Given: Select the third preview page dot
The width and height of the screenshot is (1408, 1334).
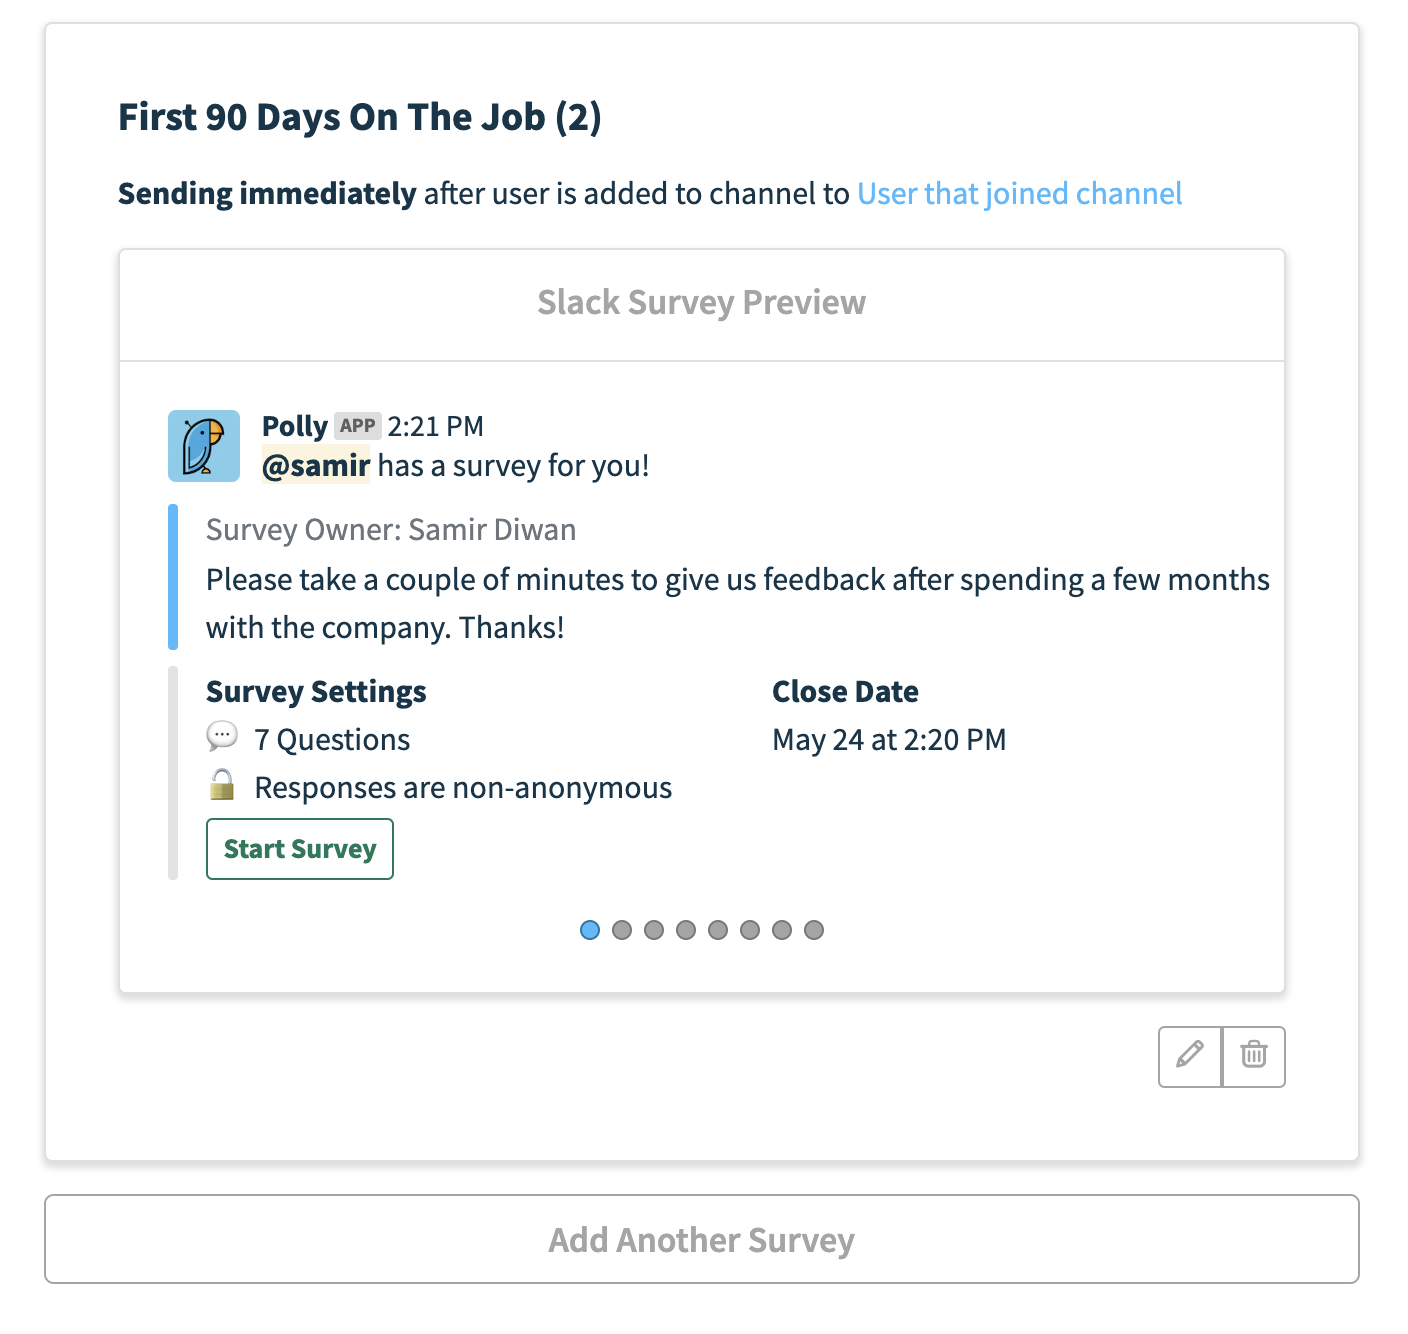Looking at the screenshot, I should 654,930.
